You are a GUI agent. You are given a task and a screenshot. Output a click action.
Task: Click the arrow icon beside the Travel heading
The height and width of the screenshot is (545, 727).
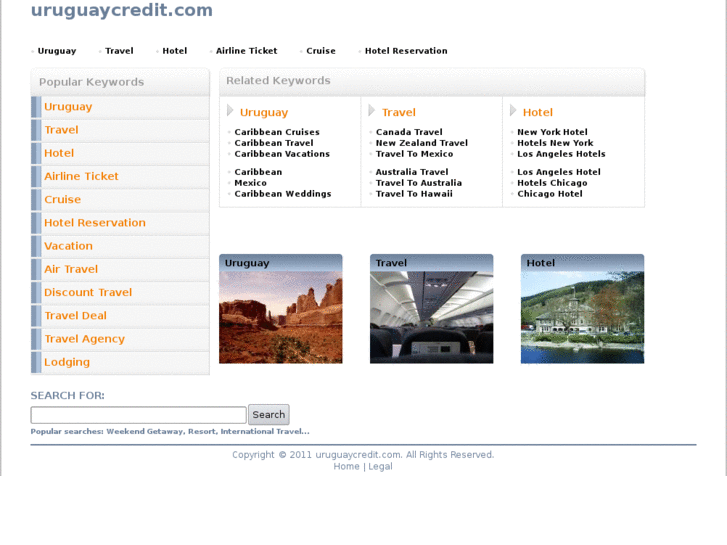[x=371, y=111]
